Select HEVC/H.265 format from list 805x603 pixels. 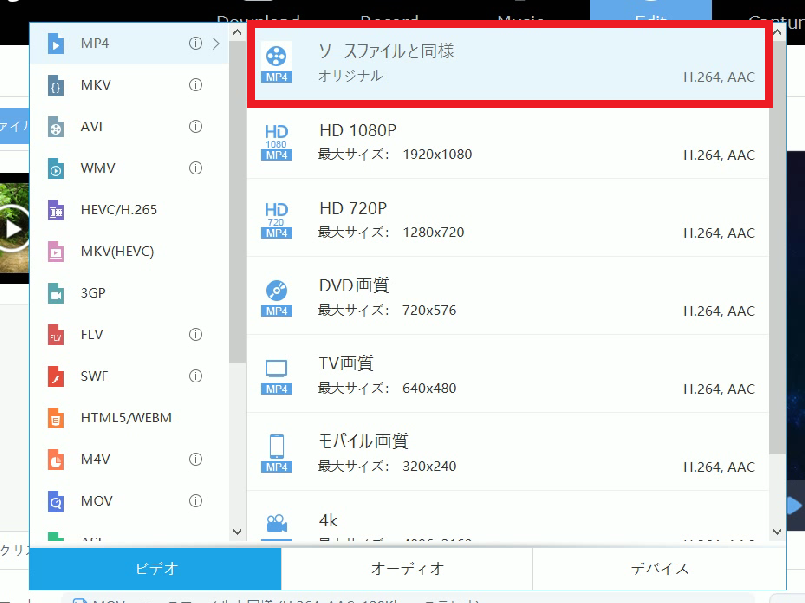[118, 210]
